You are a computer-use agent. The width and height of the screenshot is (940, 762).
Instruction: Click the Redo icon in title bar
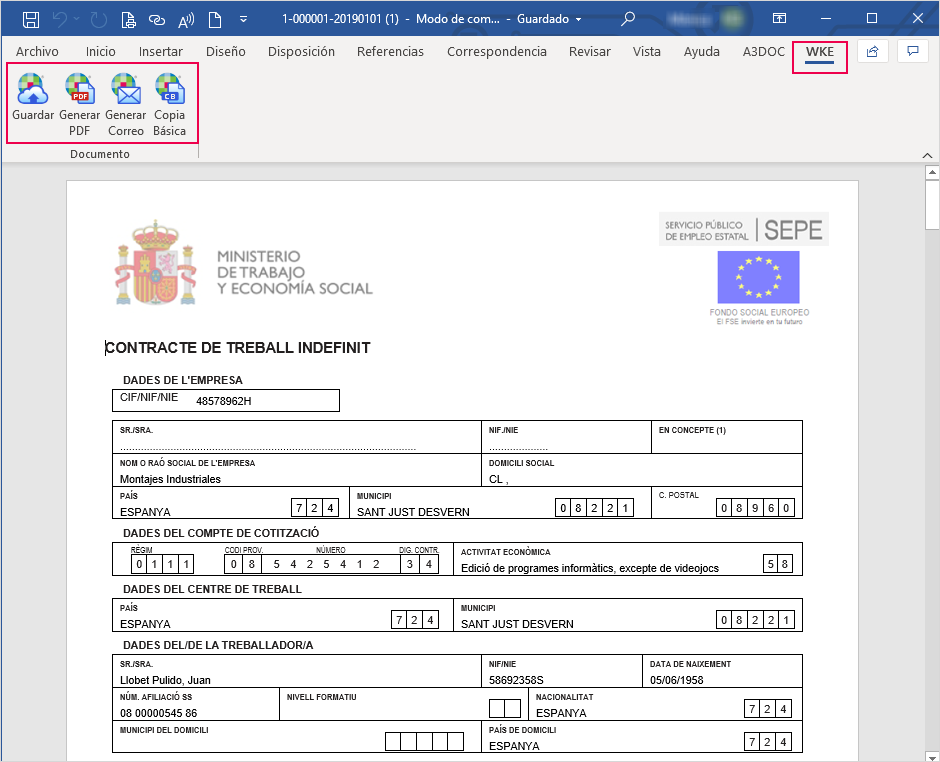pos(98,19)
